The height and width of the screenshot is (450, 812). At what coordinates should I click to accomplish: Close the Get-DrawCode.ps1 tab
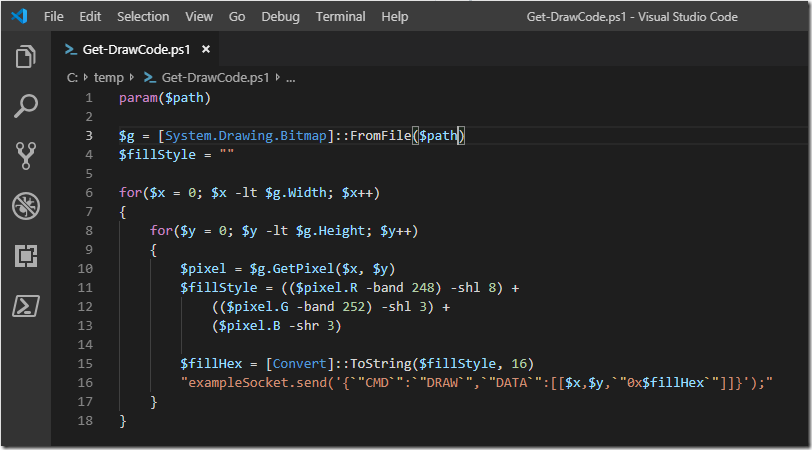click(206, 49)
